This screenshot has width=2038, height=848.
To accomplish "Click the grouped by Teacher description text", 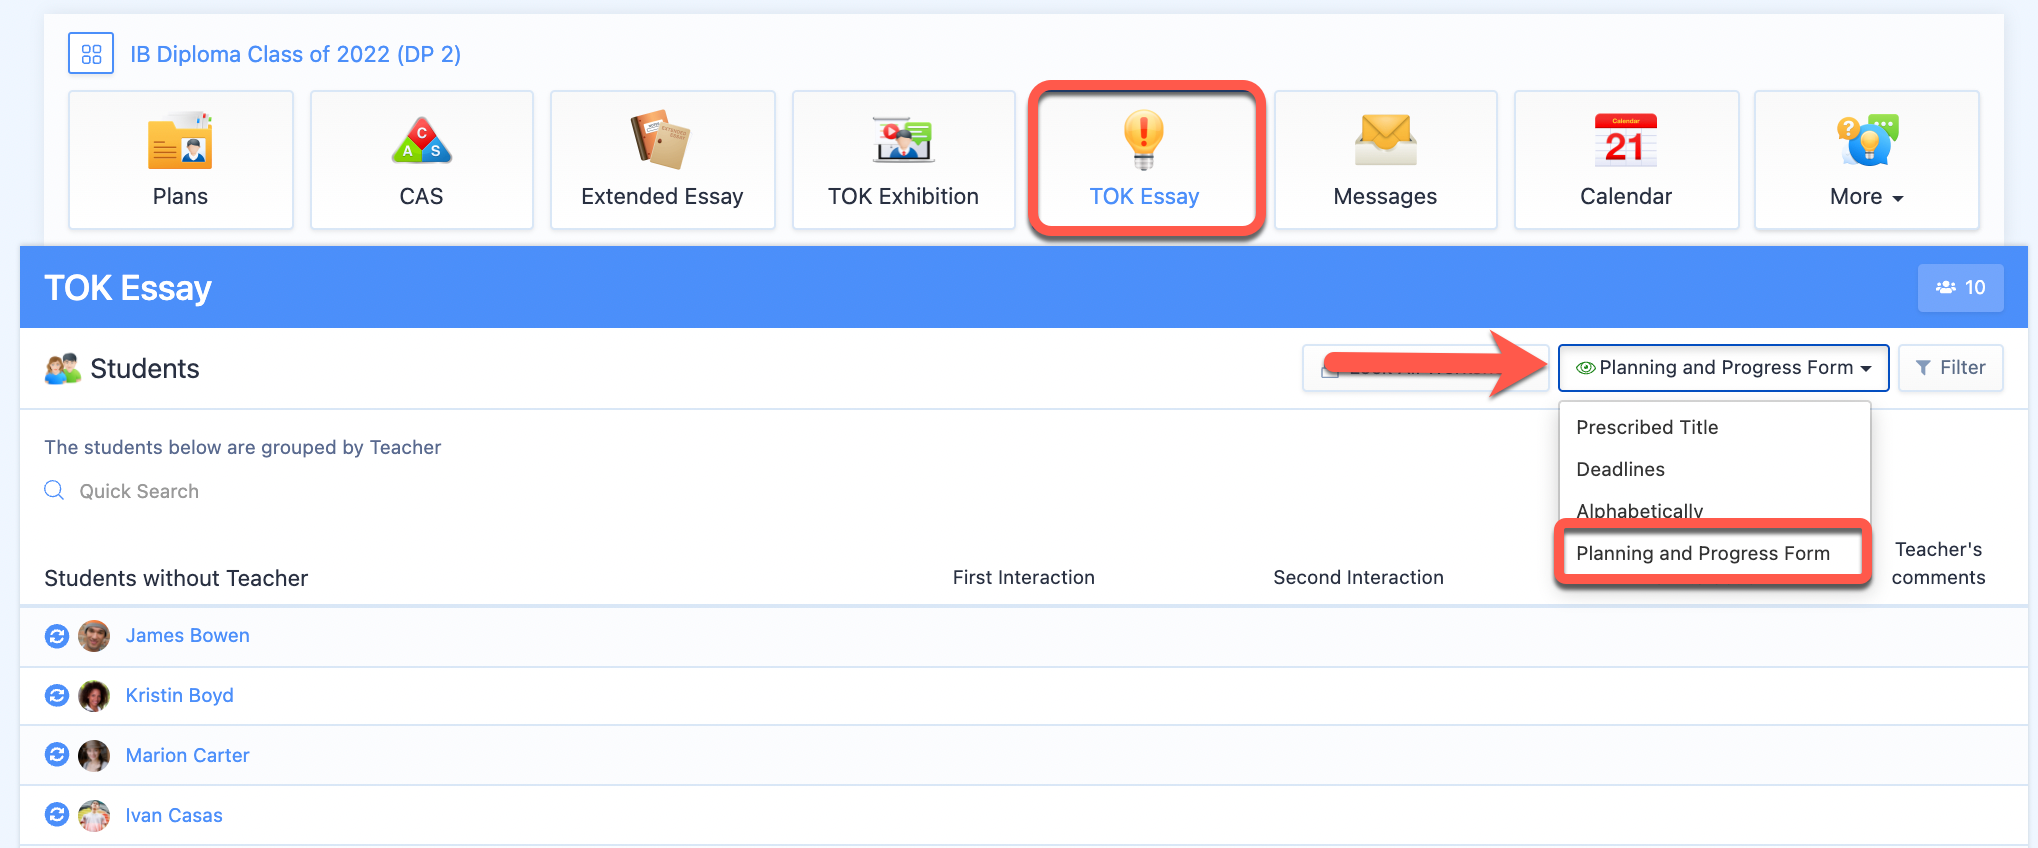I will pyautogui.click(x=242, y=447).
